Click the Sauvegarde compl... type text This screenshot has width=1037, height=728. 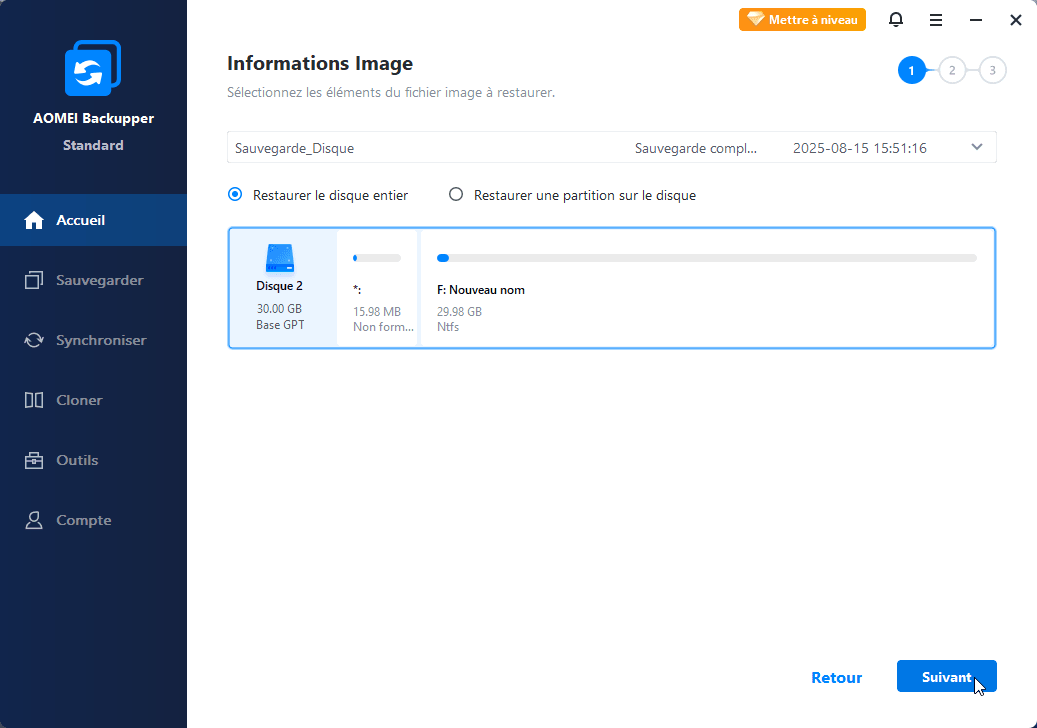pyautogui.click(x=696, y=148)
